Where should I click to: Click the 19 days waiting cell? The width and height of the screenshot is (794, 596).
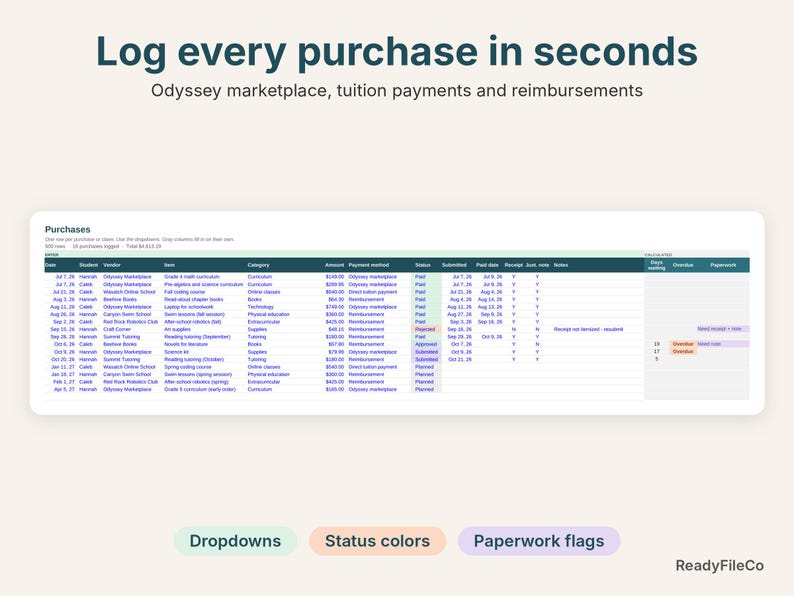657,344
